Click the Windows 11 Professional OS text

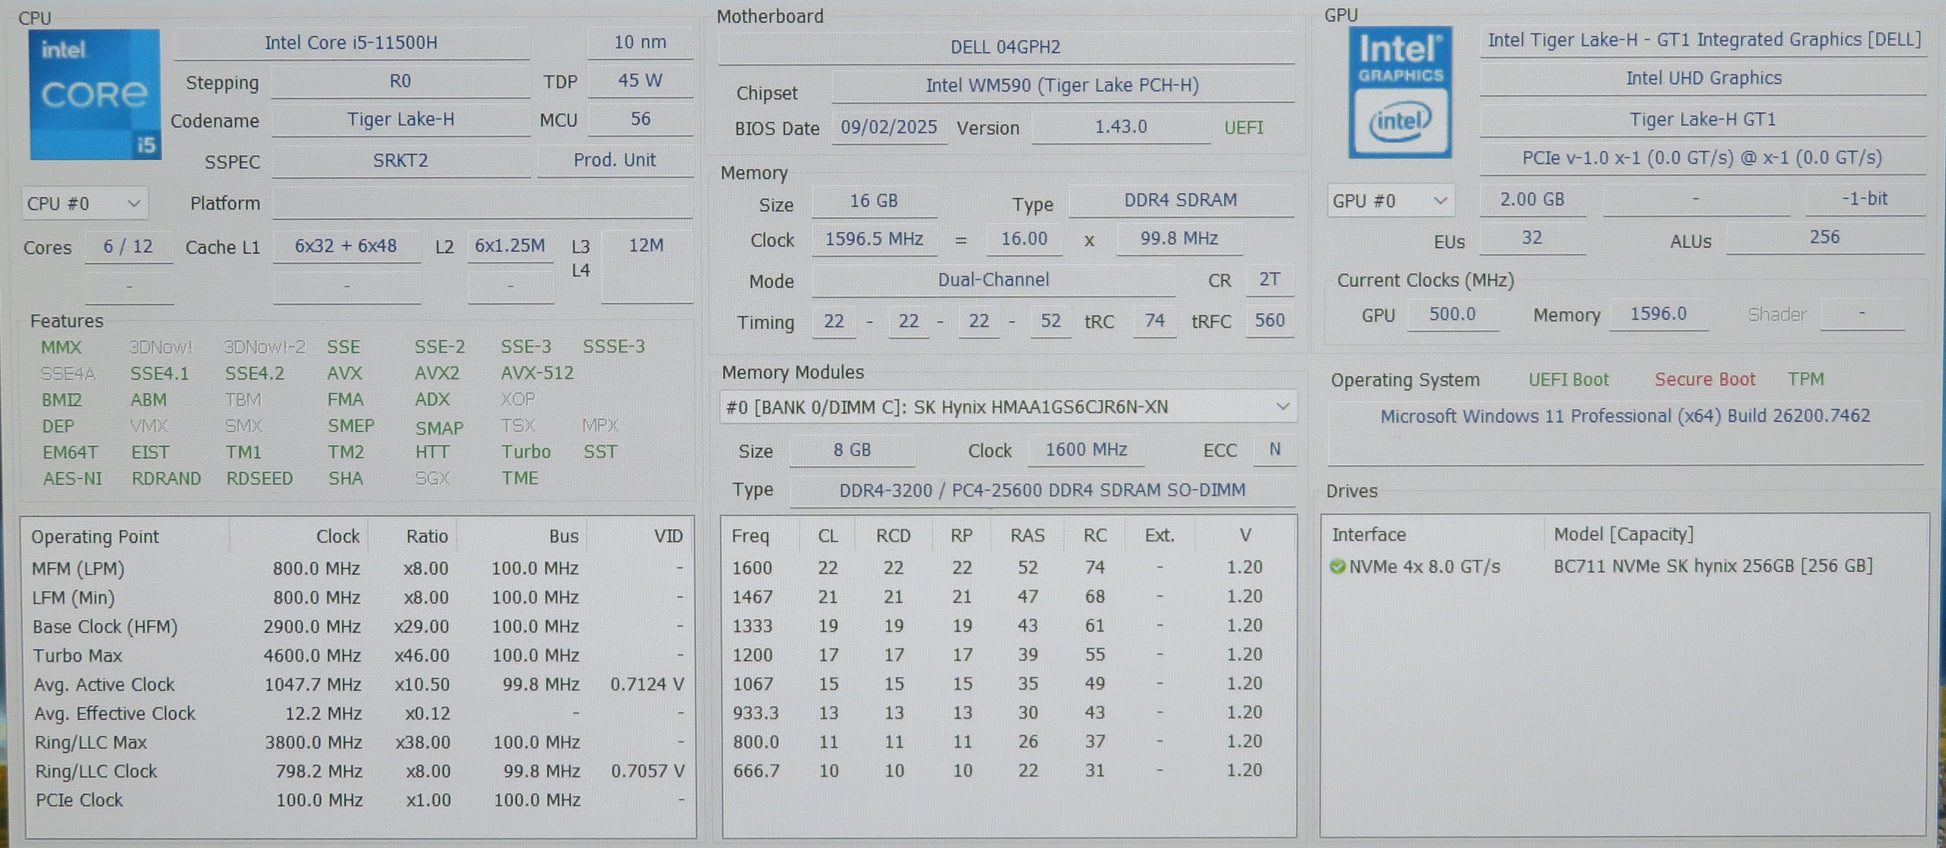coord(1624,416)
